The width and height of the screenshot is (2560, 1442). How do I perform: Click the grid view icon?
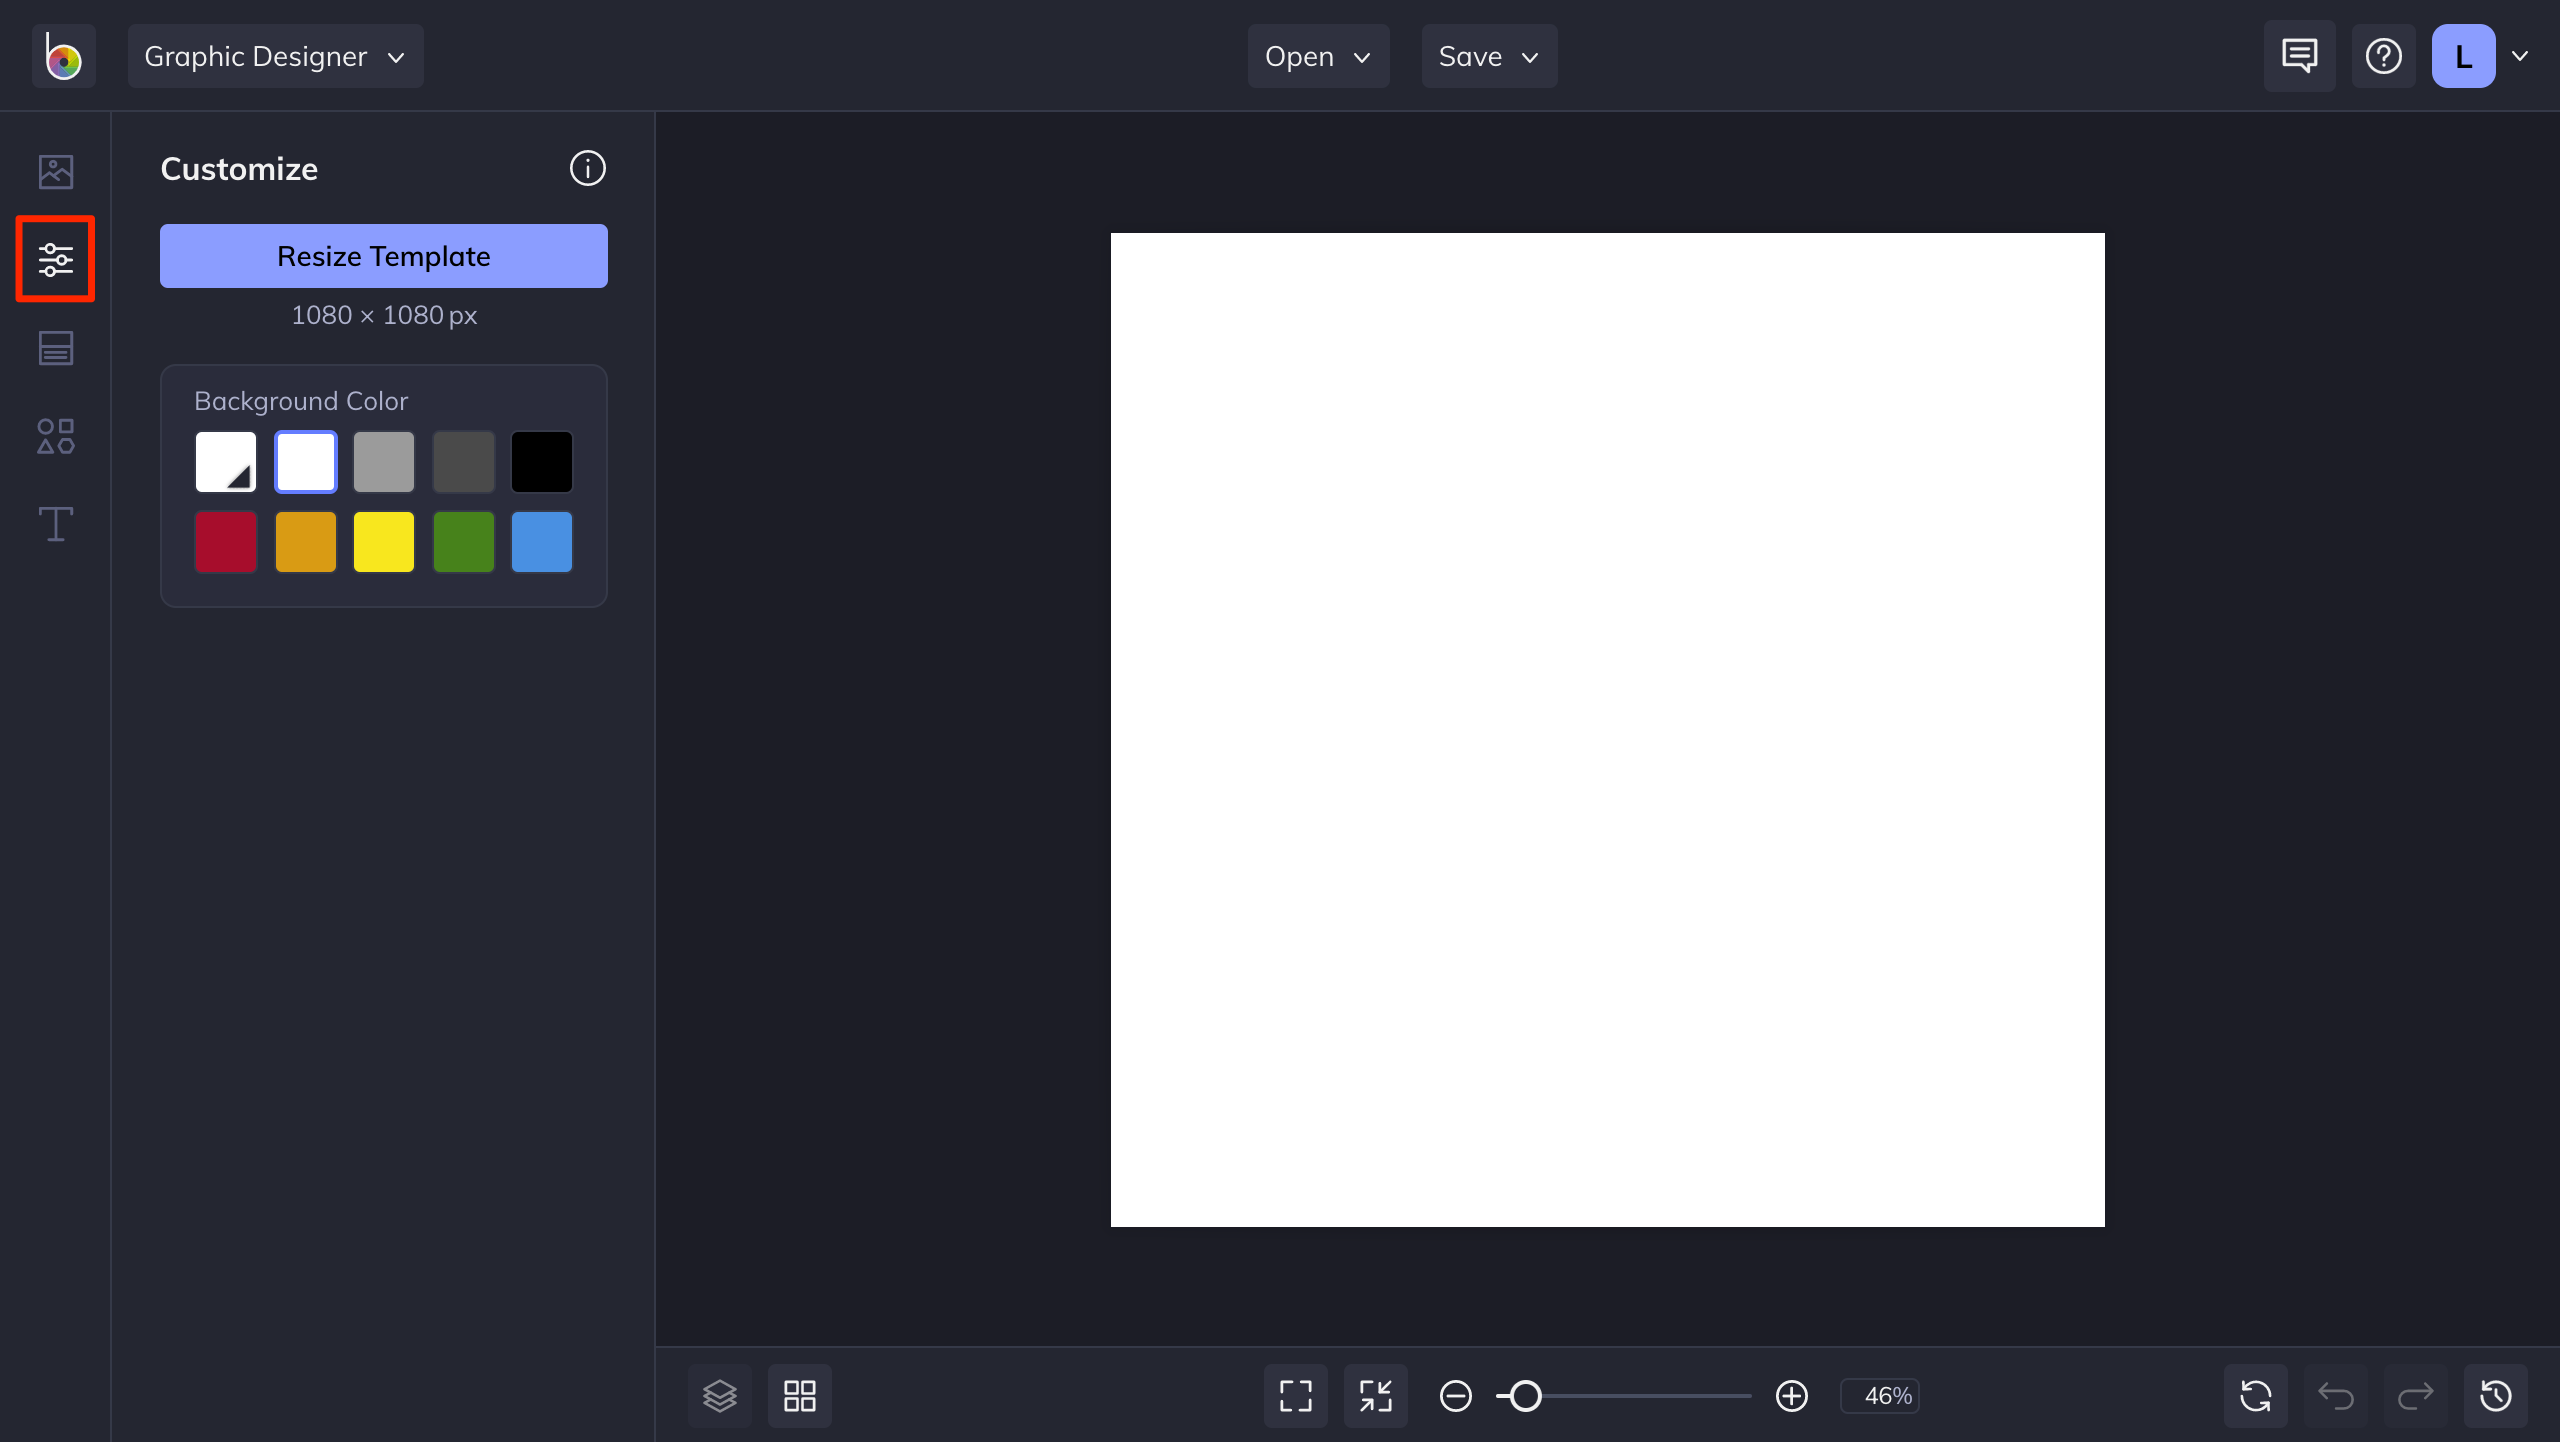799,1395
